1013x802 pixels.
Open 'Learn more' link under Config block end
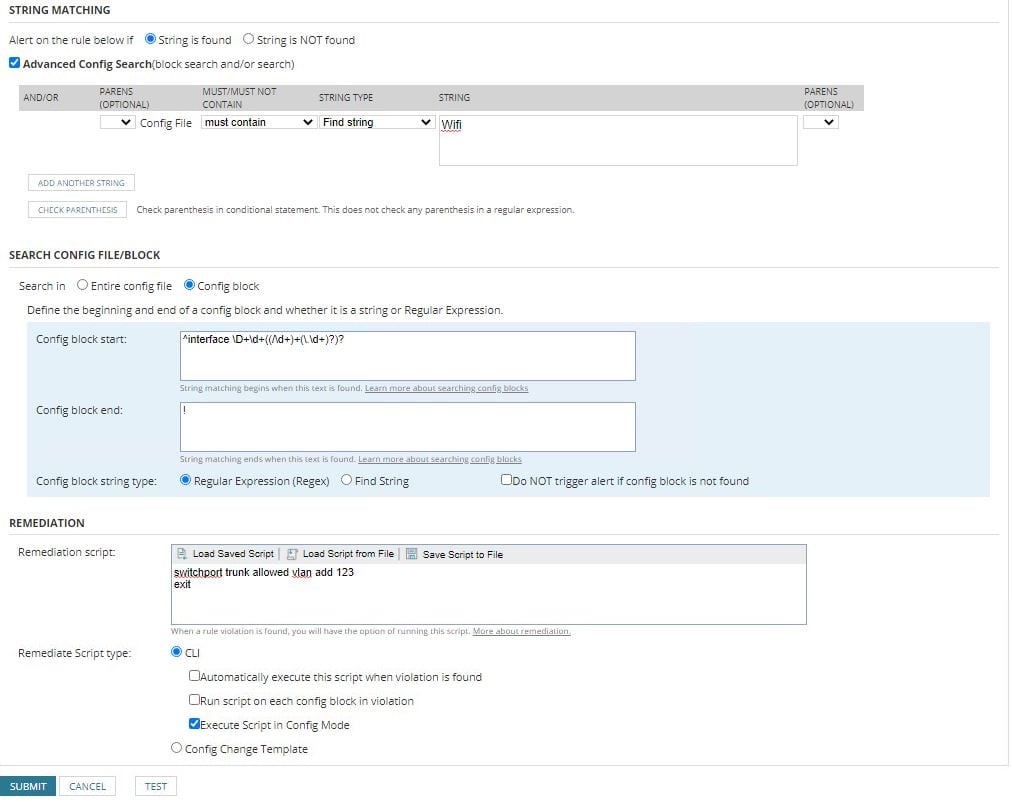coord(440,459)
